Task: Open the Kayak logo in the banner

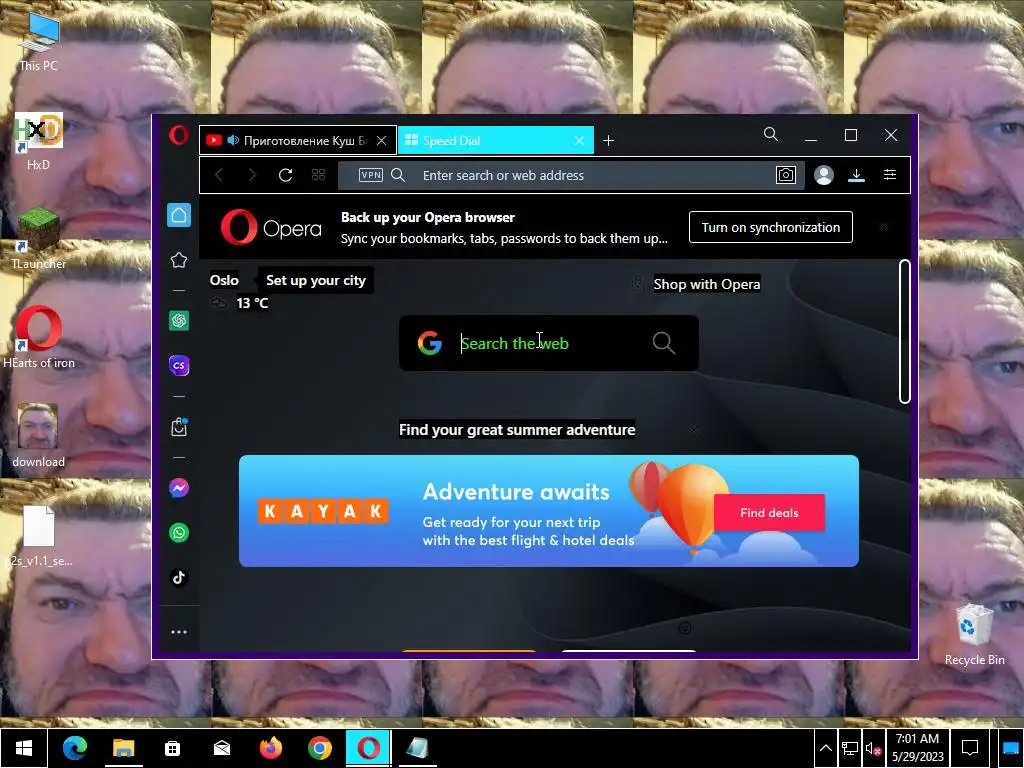Action: (x=323, y=511)
